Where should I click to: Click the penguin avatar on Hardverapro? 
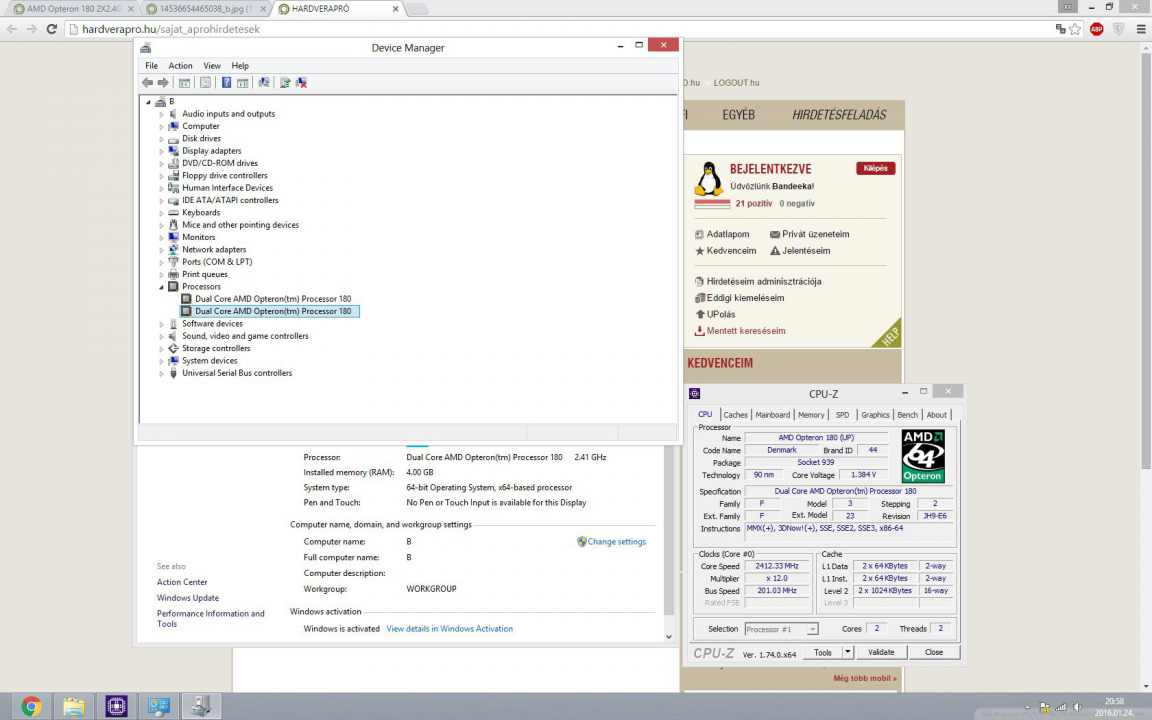click(x=708, y=179)
